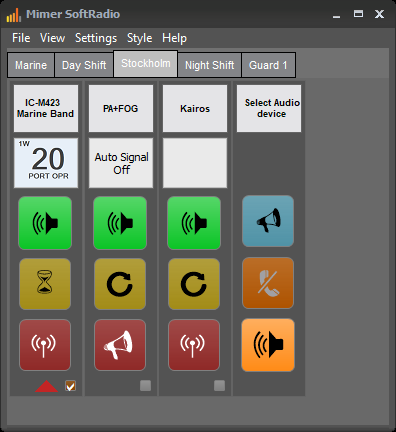Click the red antenna transmit button under IC-M423
The height and width of the screenshot is (432, 396).
coord(45,345)
